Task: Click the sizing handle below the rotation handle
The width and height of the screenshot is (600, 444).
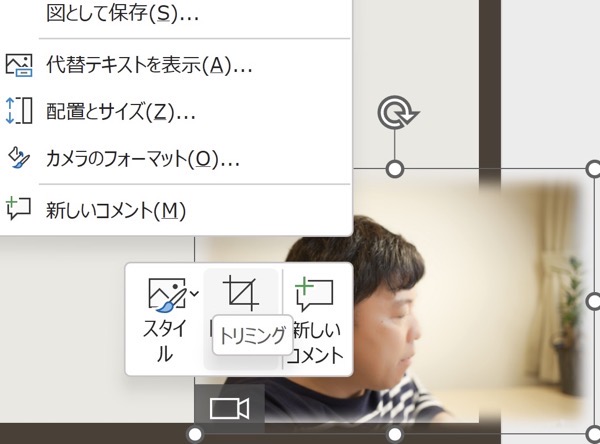Action: (x=395, y=169)
